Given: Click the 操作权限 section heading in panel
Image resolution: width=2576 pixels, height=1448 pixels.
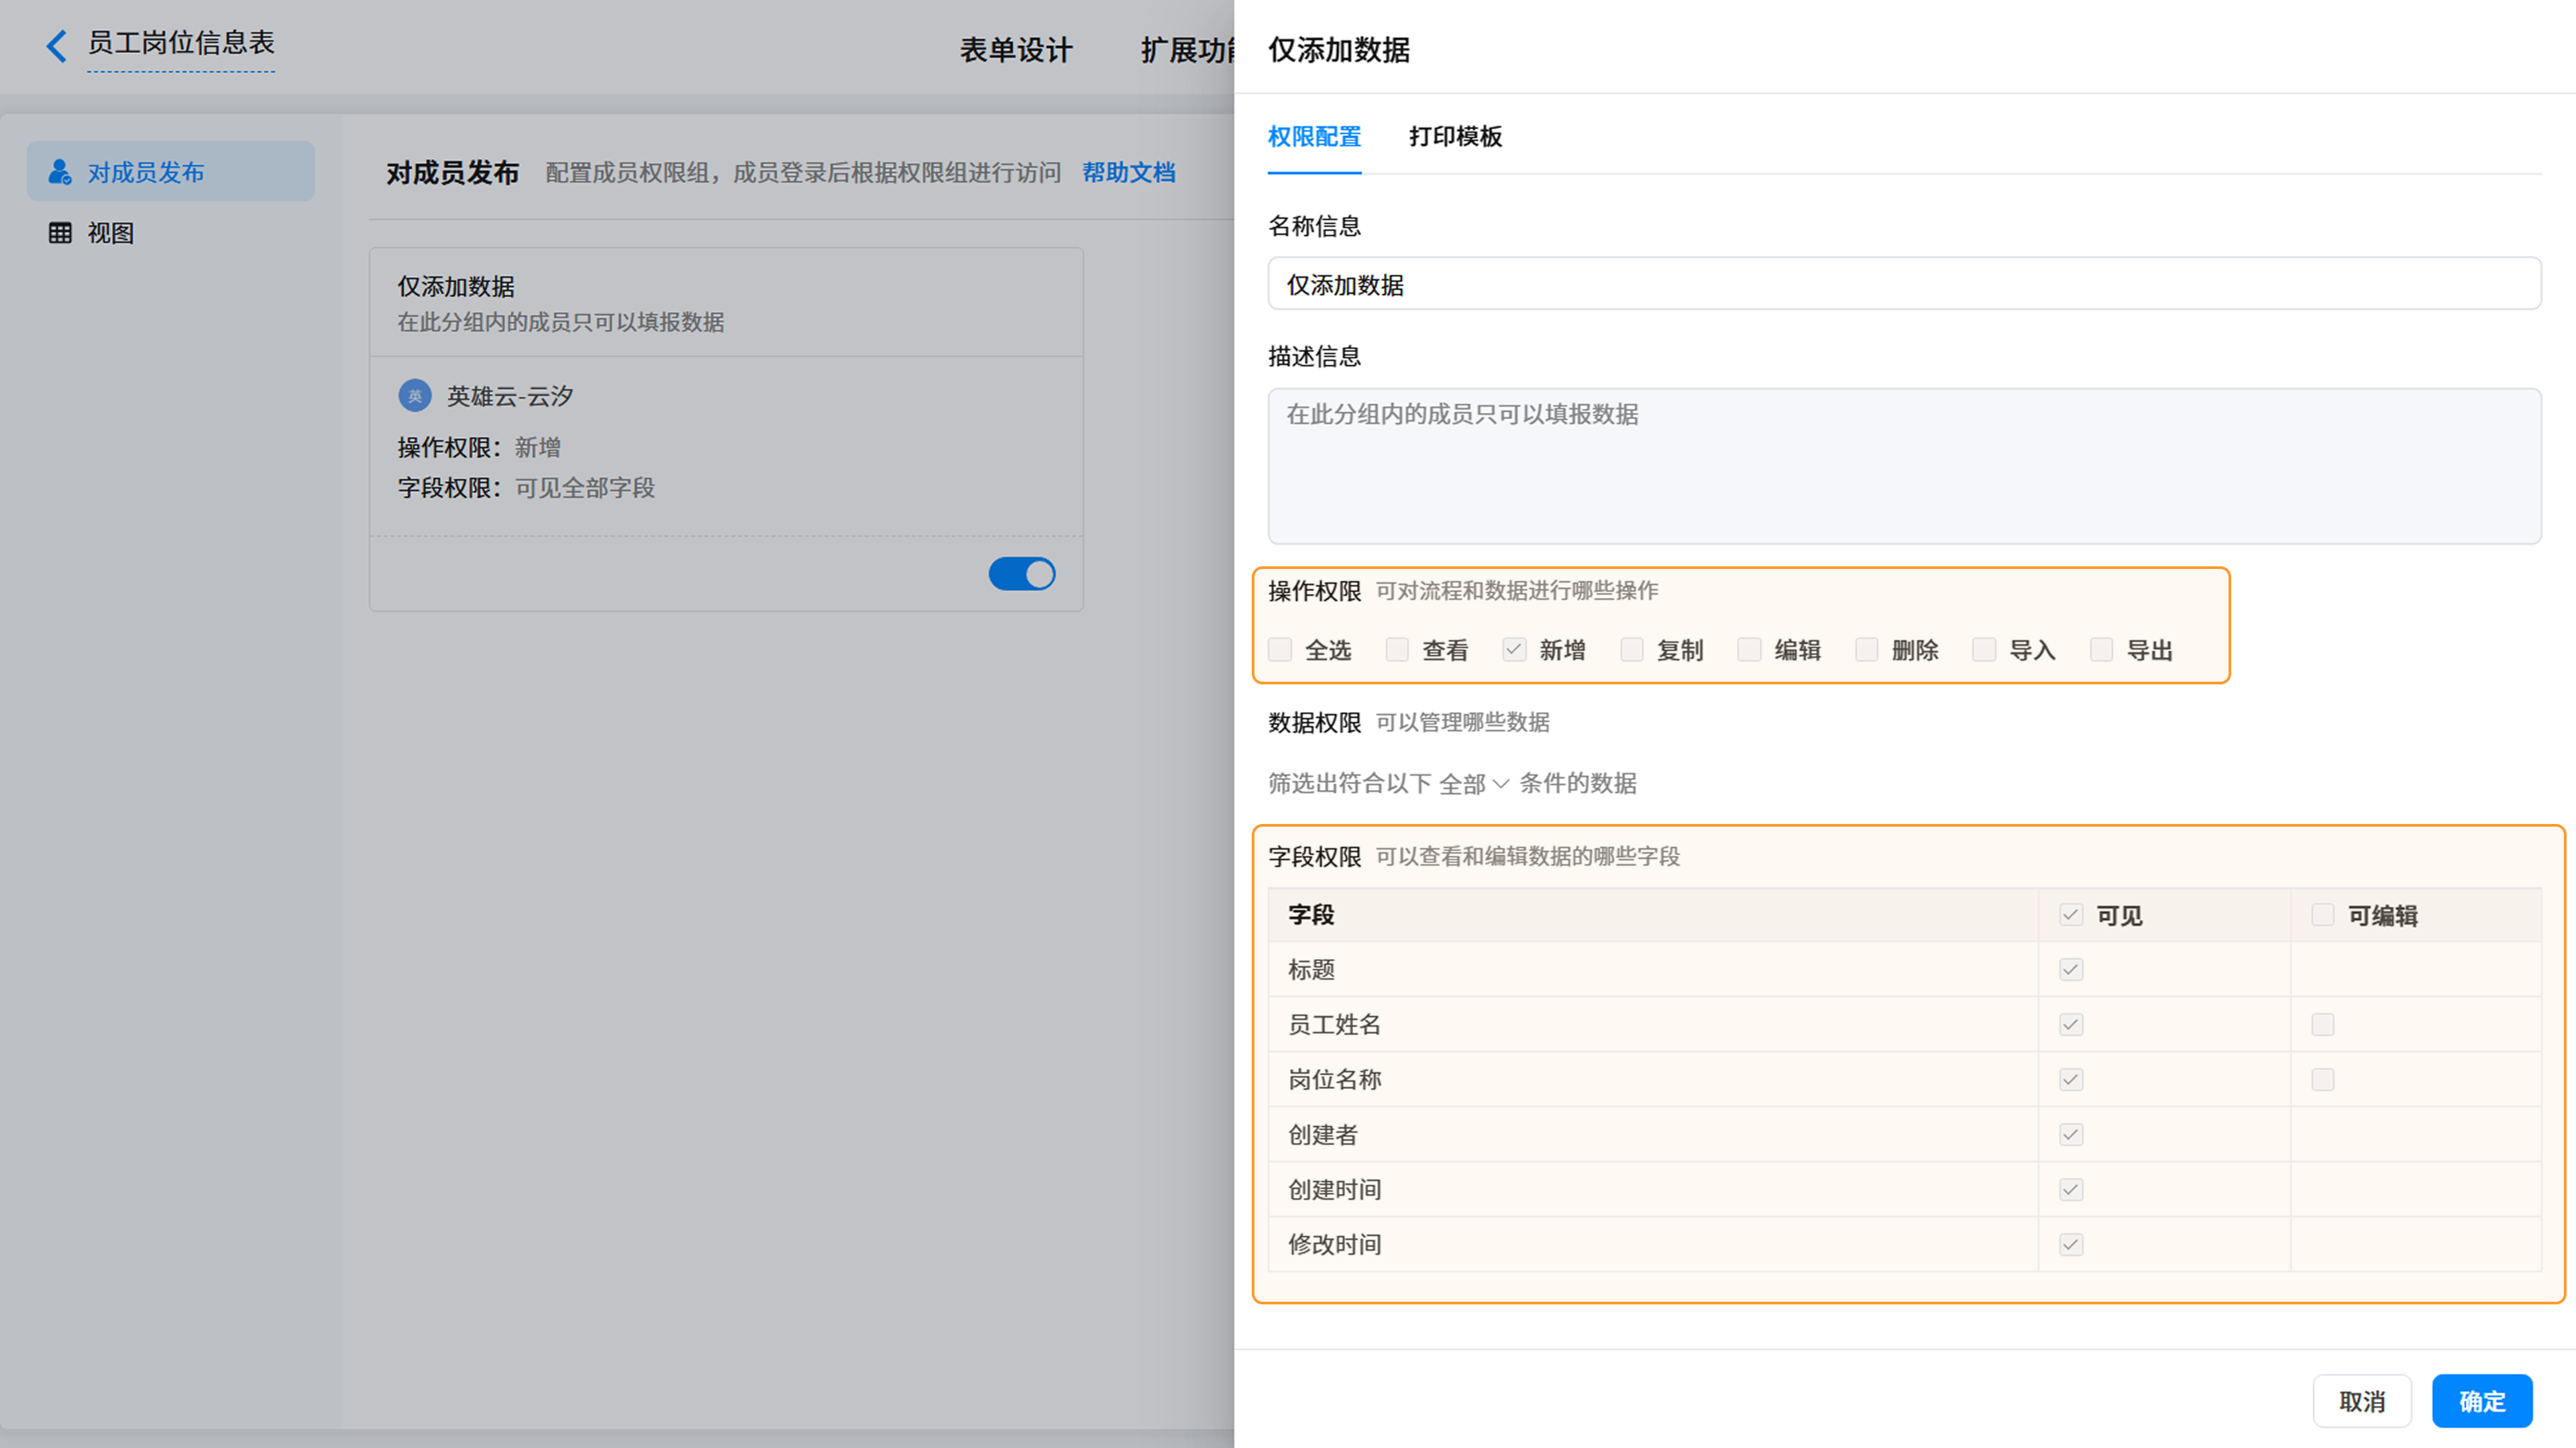Looking at the screenshot, I should (1314, 591).
